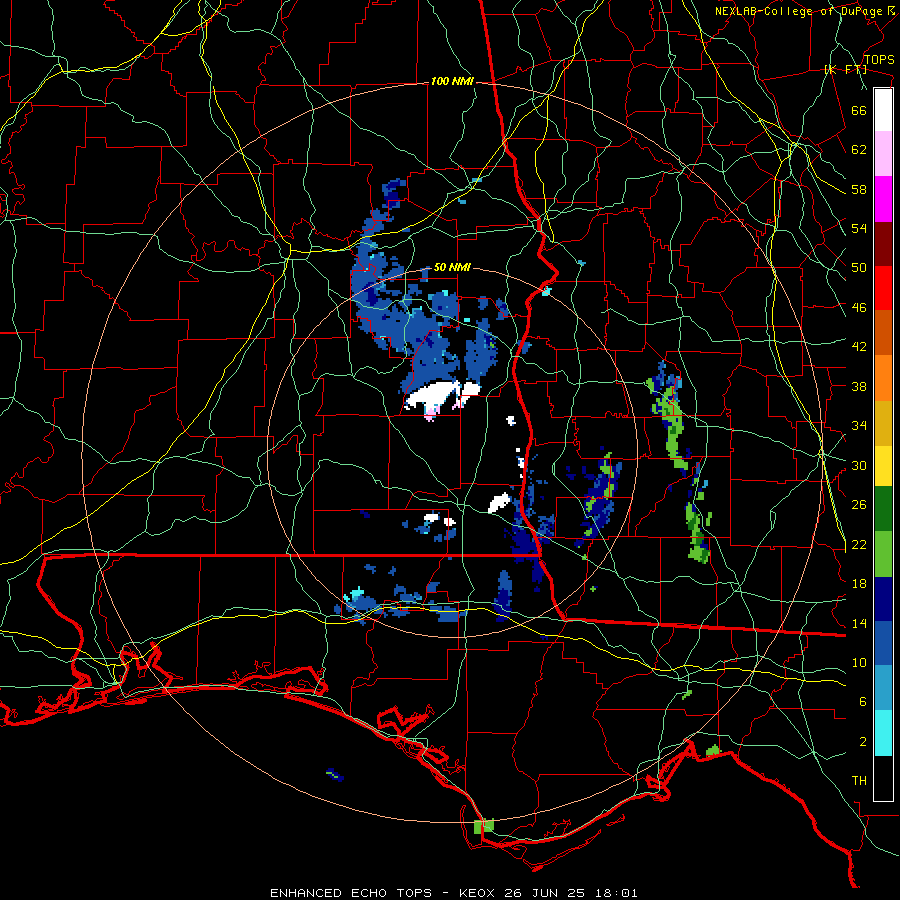The height and width of the screenshot is (900, 900).
Task: Click the '34' legend value
Action: click(859, 426)
